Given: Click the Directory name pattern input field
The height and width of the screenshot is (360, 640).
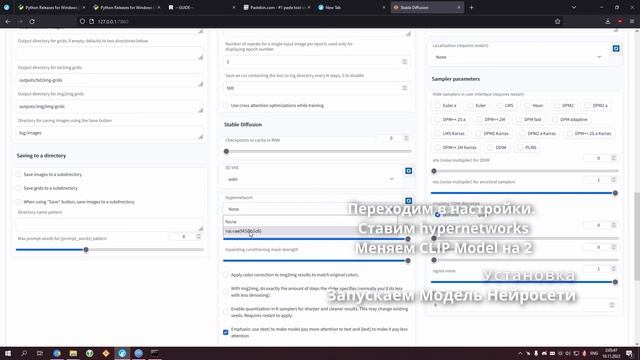Looking at the screenshot, I should point(109,224).
